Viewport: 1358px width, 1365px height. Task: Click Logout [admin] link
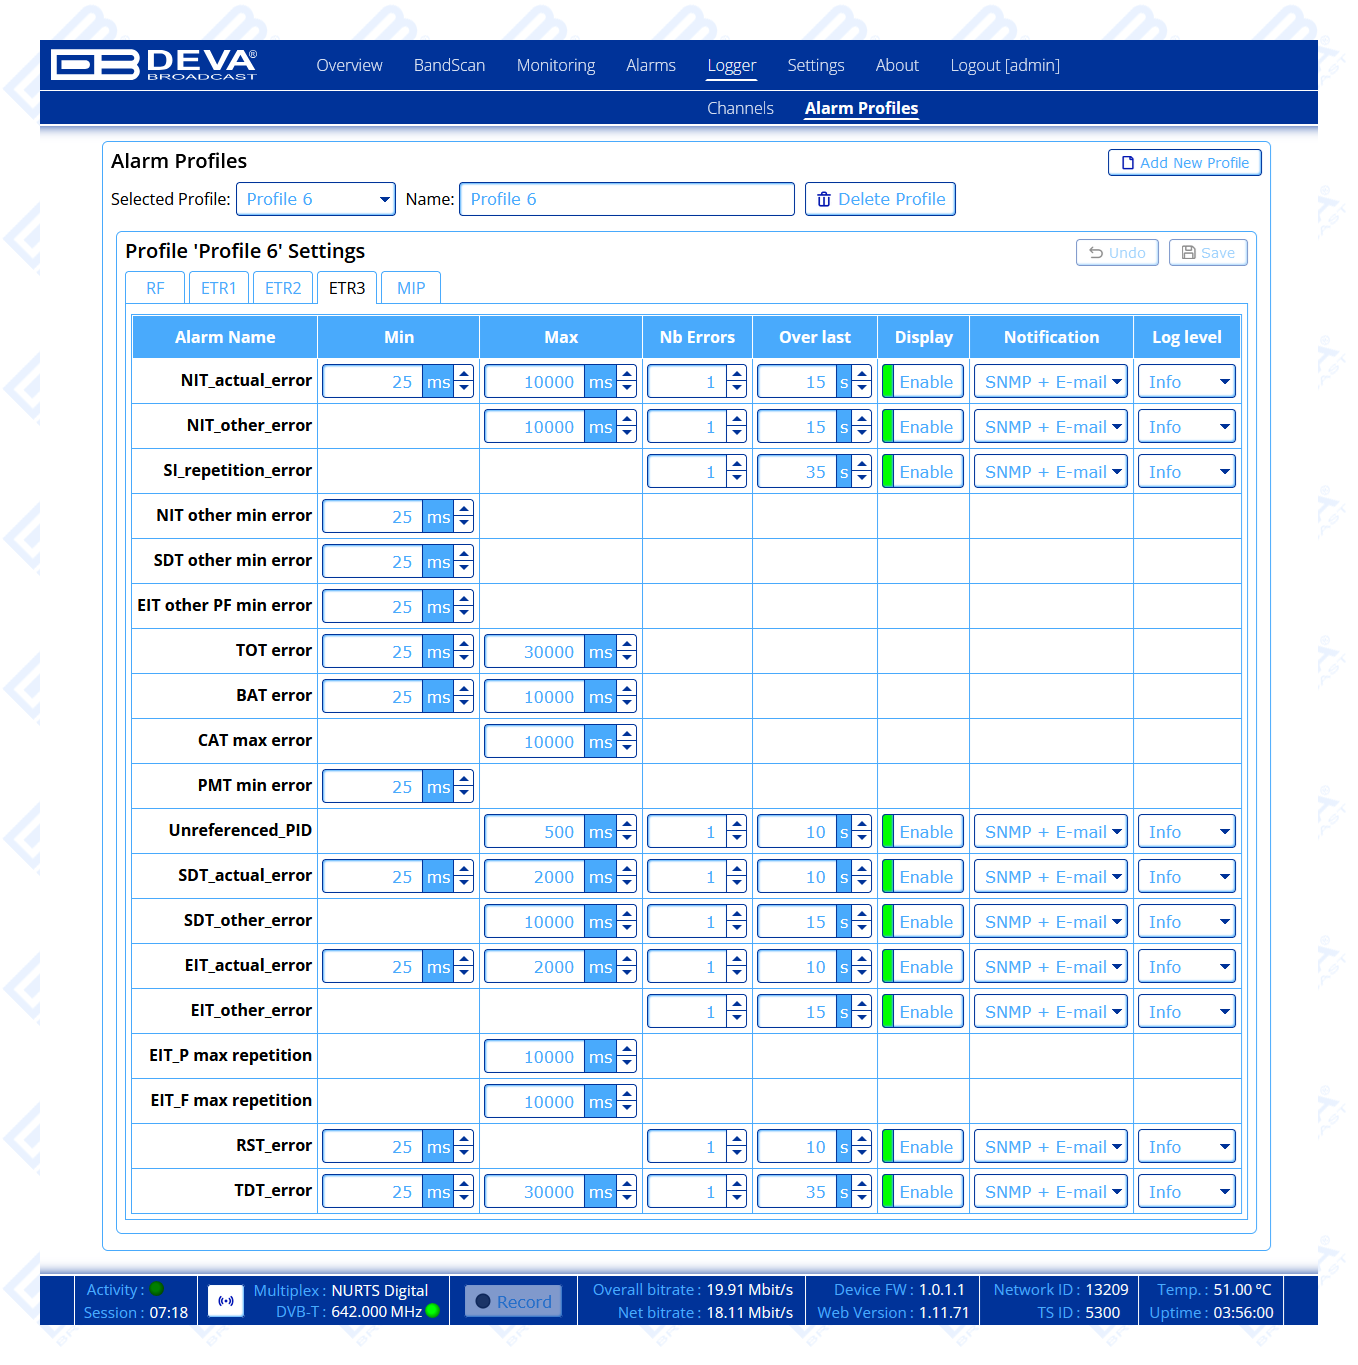[1004, 65]
